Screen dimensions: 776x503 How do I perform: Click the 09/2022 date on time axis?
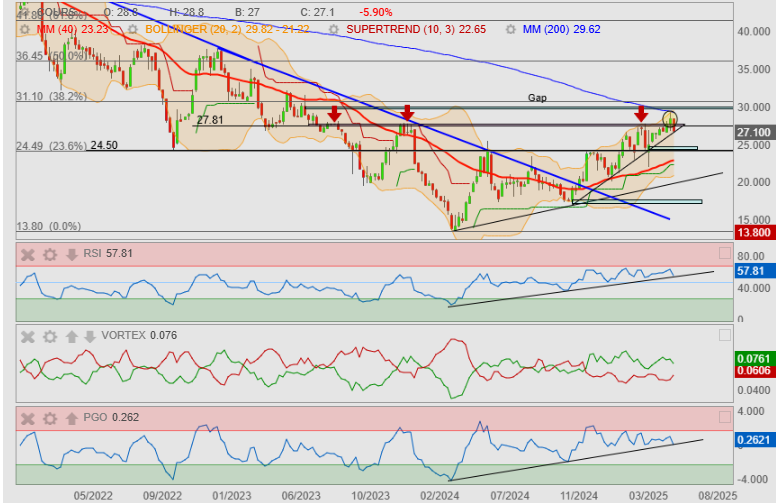pos(162,496)
